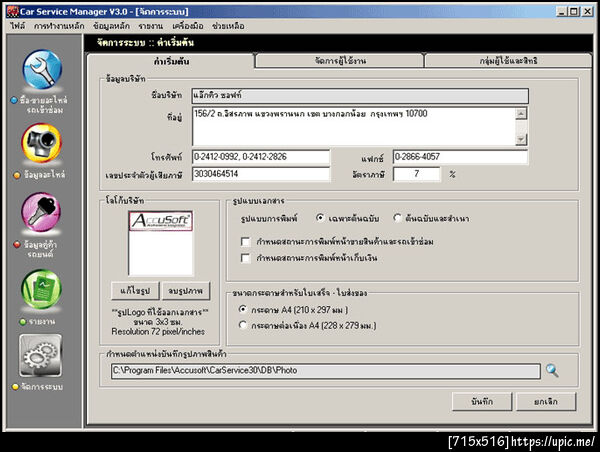Open the yellow spare parts data icon
The image size is (600, 452).
tap(42, 143)
